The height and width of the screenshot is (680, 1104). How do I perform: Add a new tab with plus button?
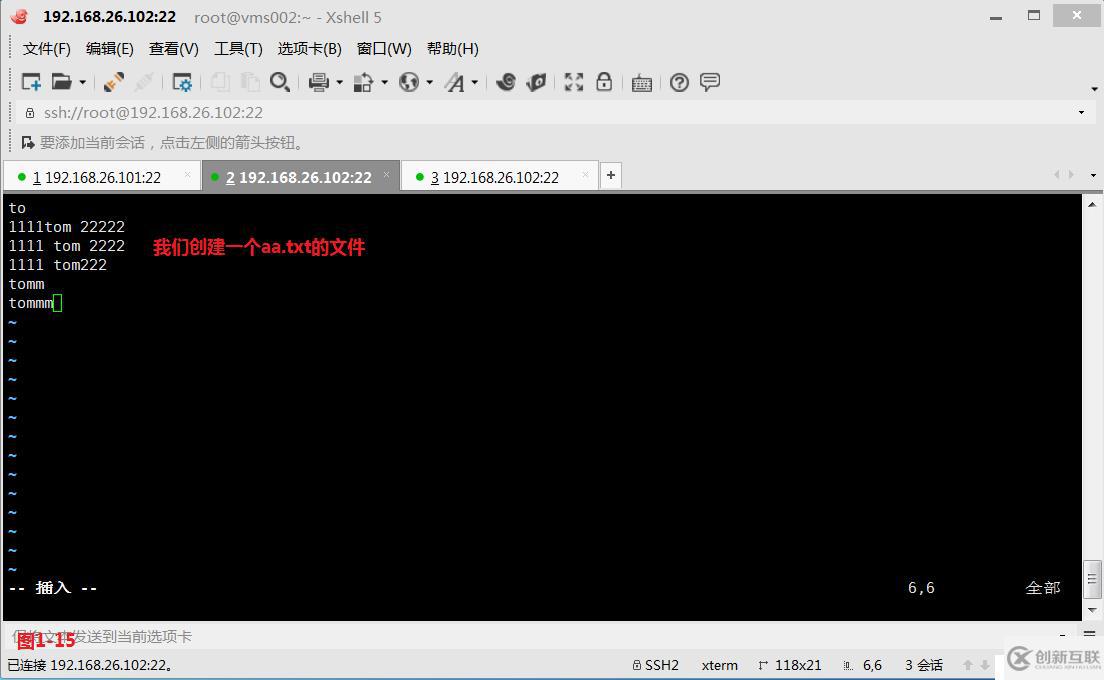pyautogui.click(x=610, y=175)
